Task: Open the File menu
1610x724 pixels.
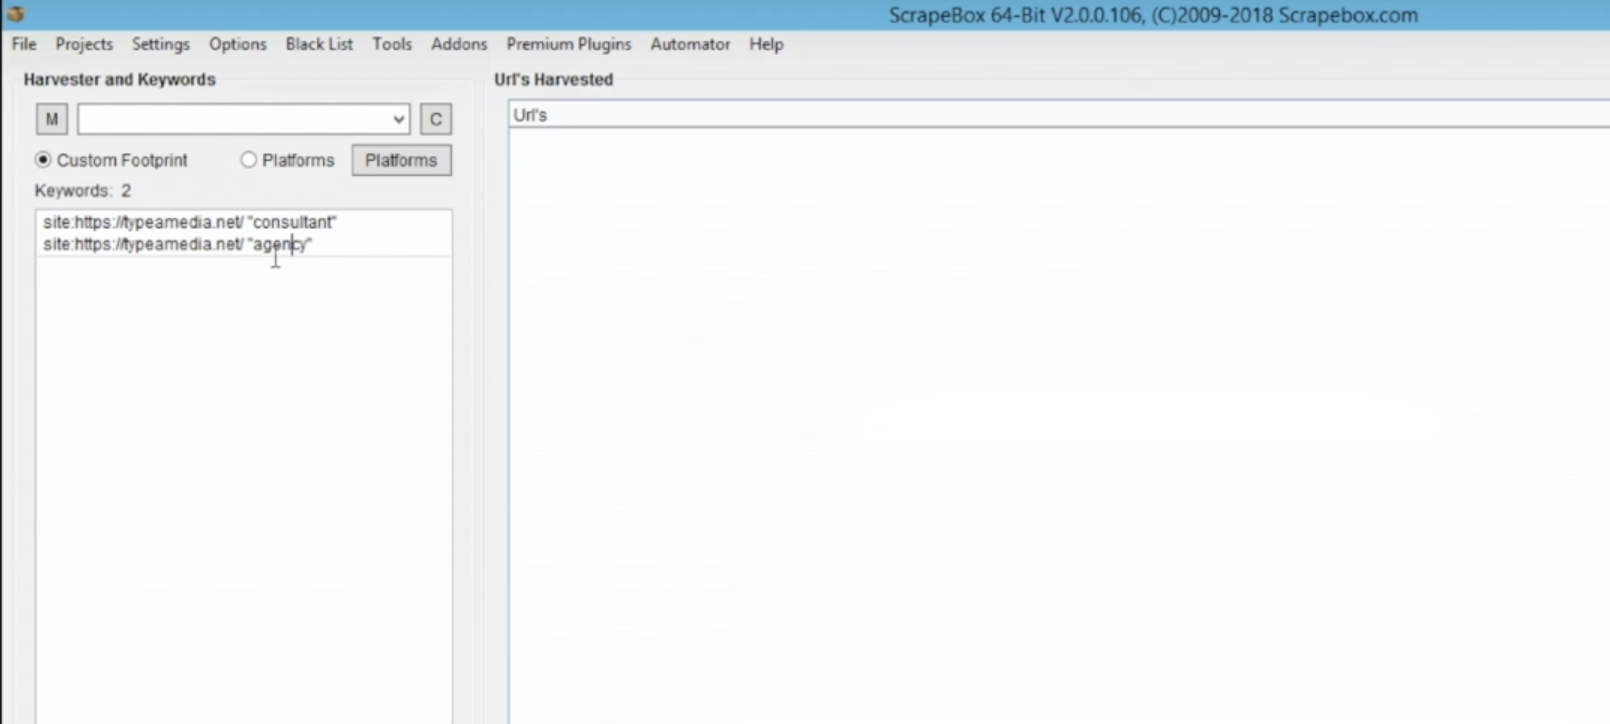Action: coord(24,44)
